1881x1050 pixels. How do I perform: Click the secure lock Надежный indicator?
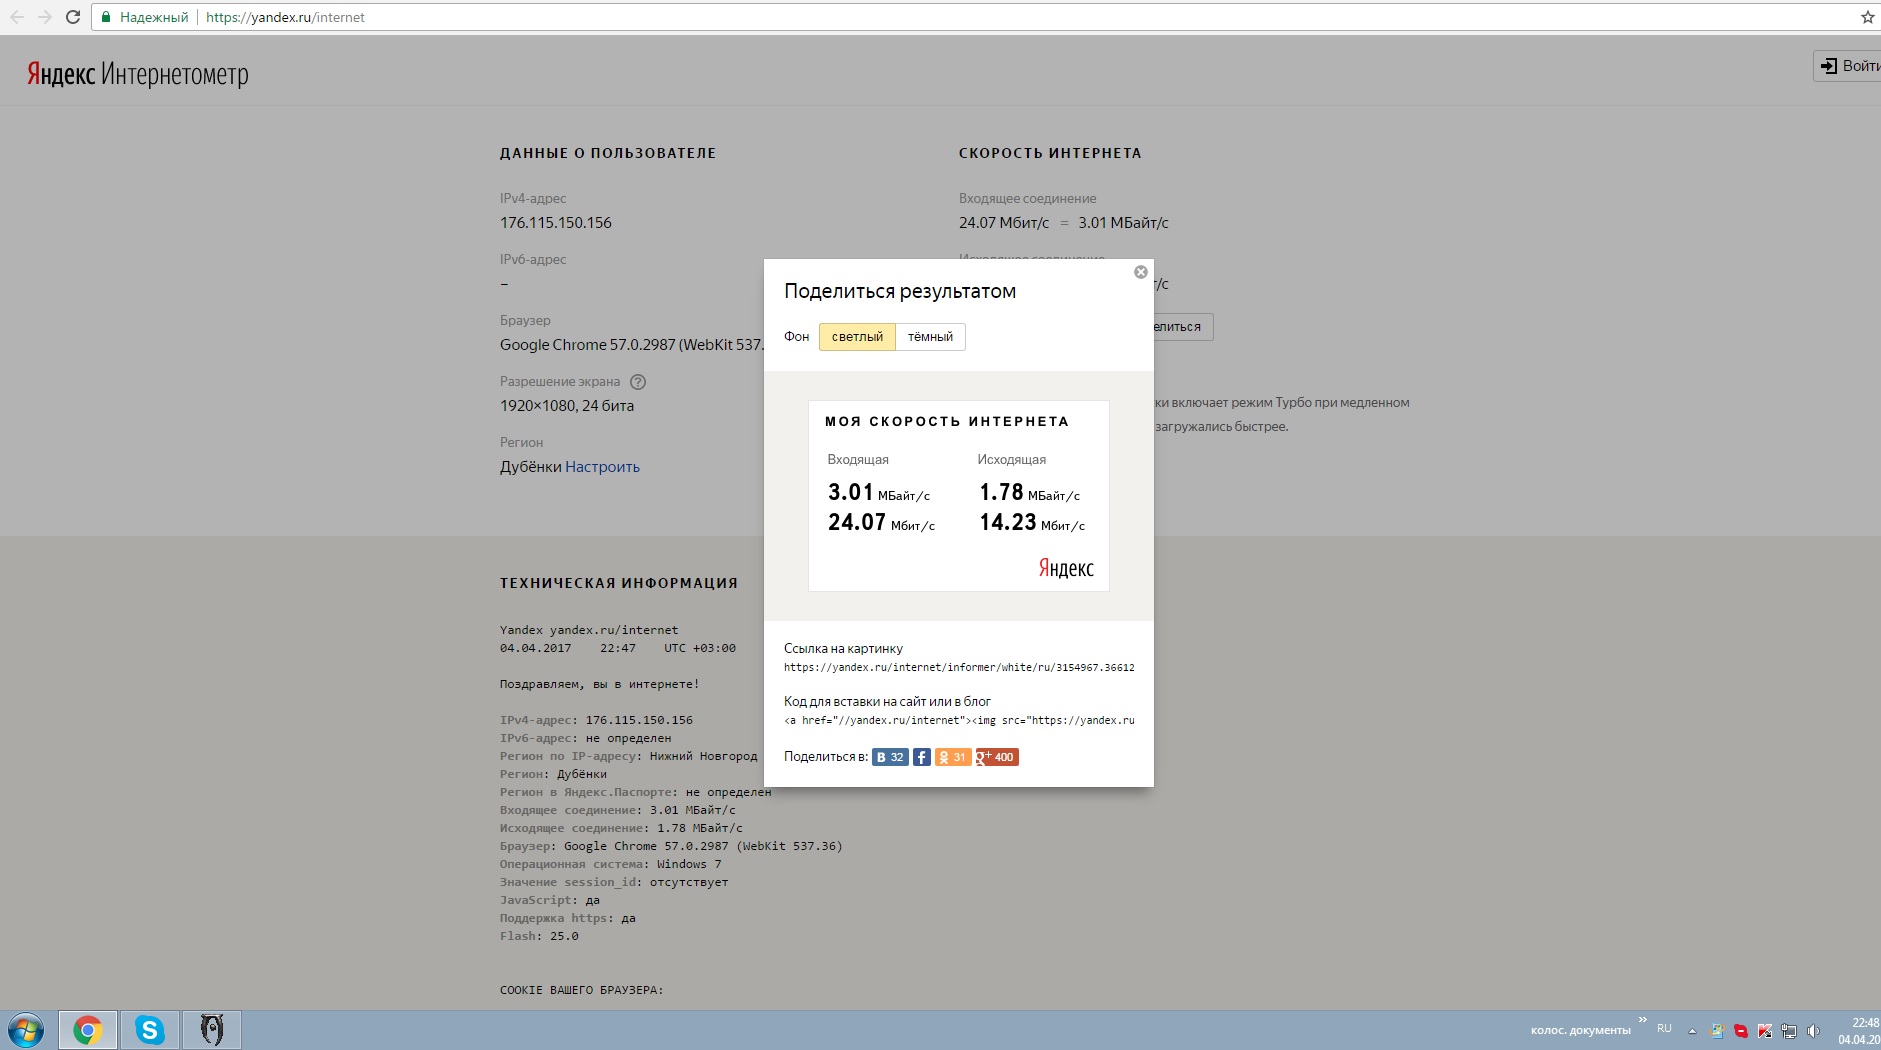pos(145,17)
